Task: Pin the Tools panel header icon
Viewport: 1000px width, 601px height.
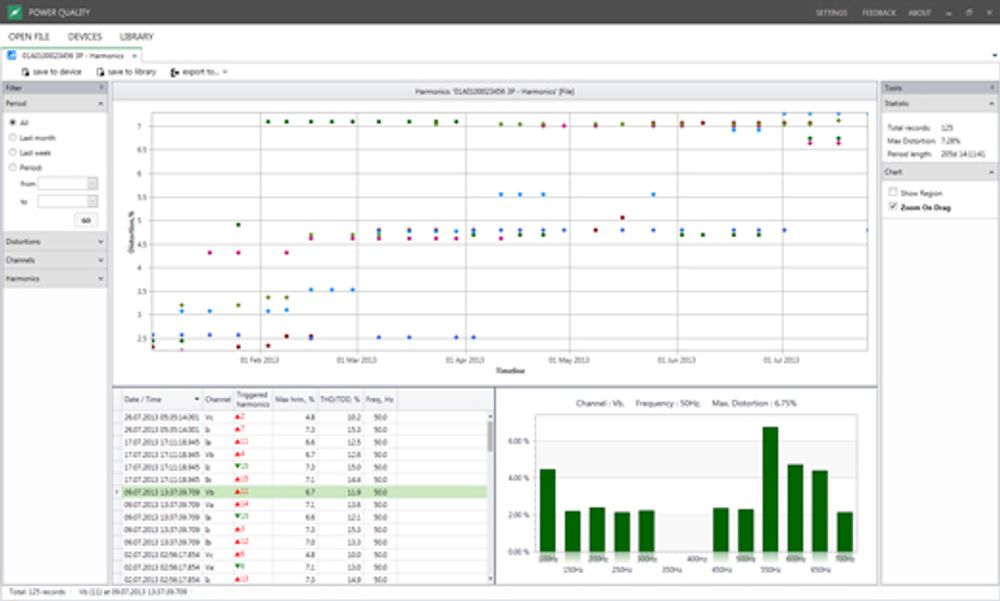Action: coord(992,87)
